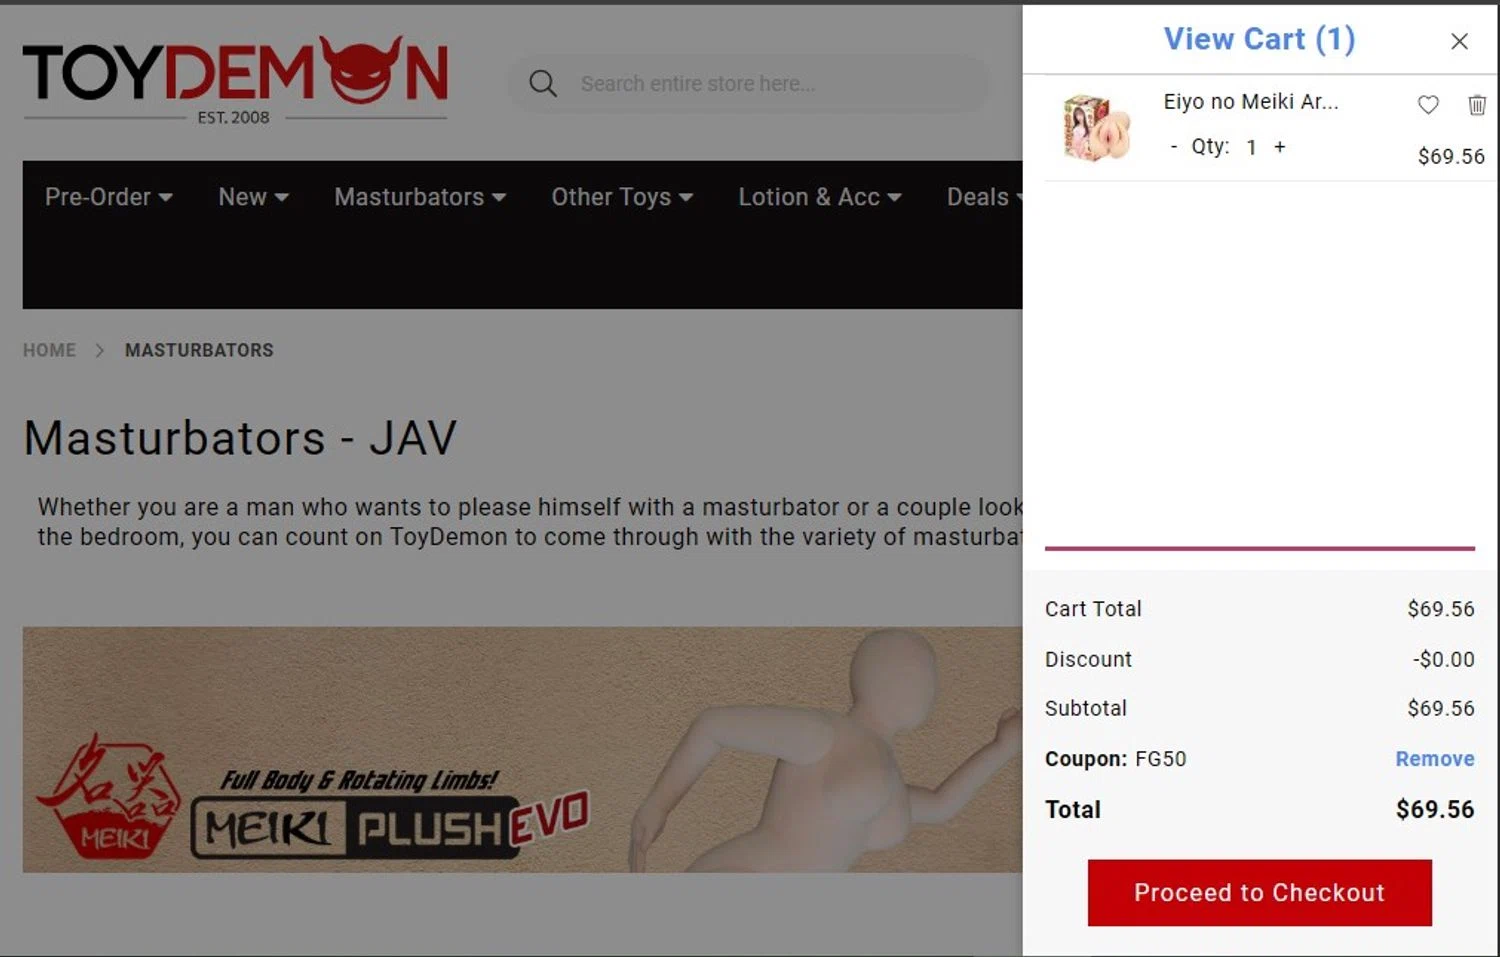Add cart item to wishlist heart icon
This screenshot has height=957, width=1500.
point(1428,104)
